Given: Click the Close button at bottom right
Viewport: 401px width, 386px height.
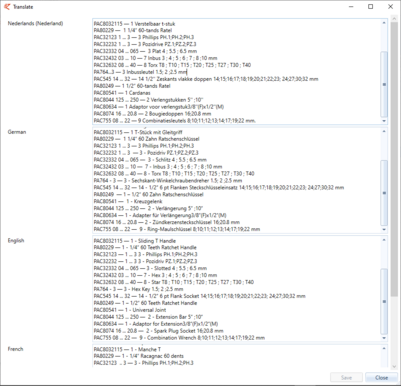Looking at the screenshot, I should [x=381, y=377].
